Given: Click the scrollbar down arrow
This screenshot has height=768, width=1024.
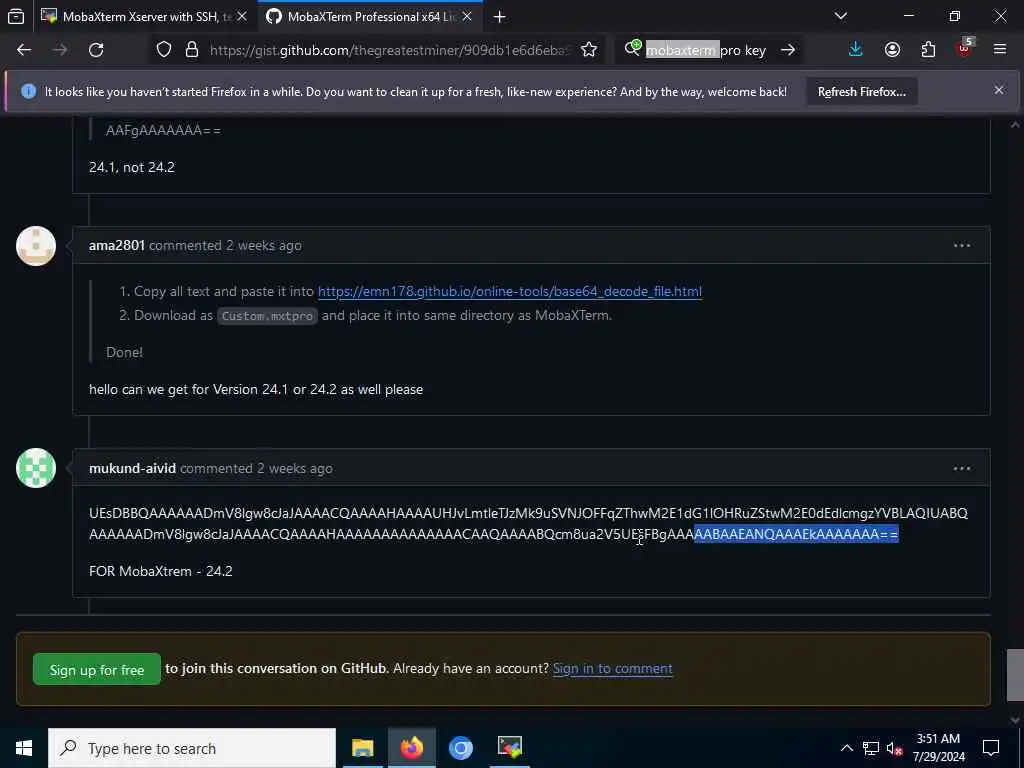Looking at the screenshot, I should (x=1015, y=720).
